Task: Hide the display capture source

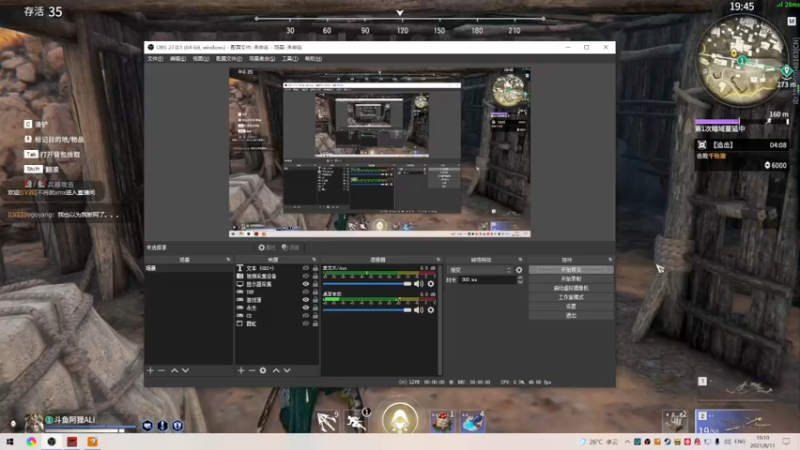Action: tap(306, 284)
